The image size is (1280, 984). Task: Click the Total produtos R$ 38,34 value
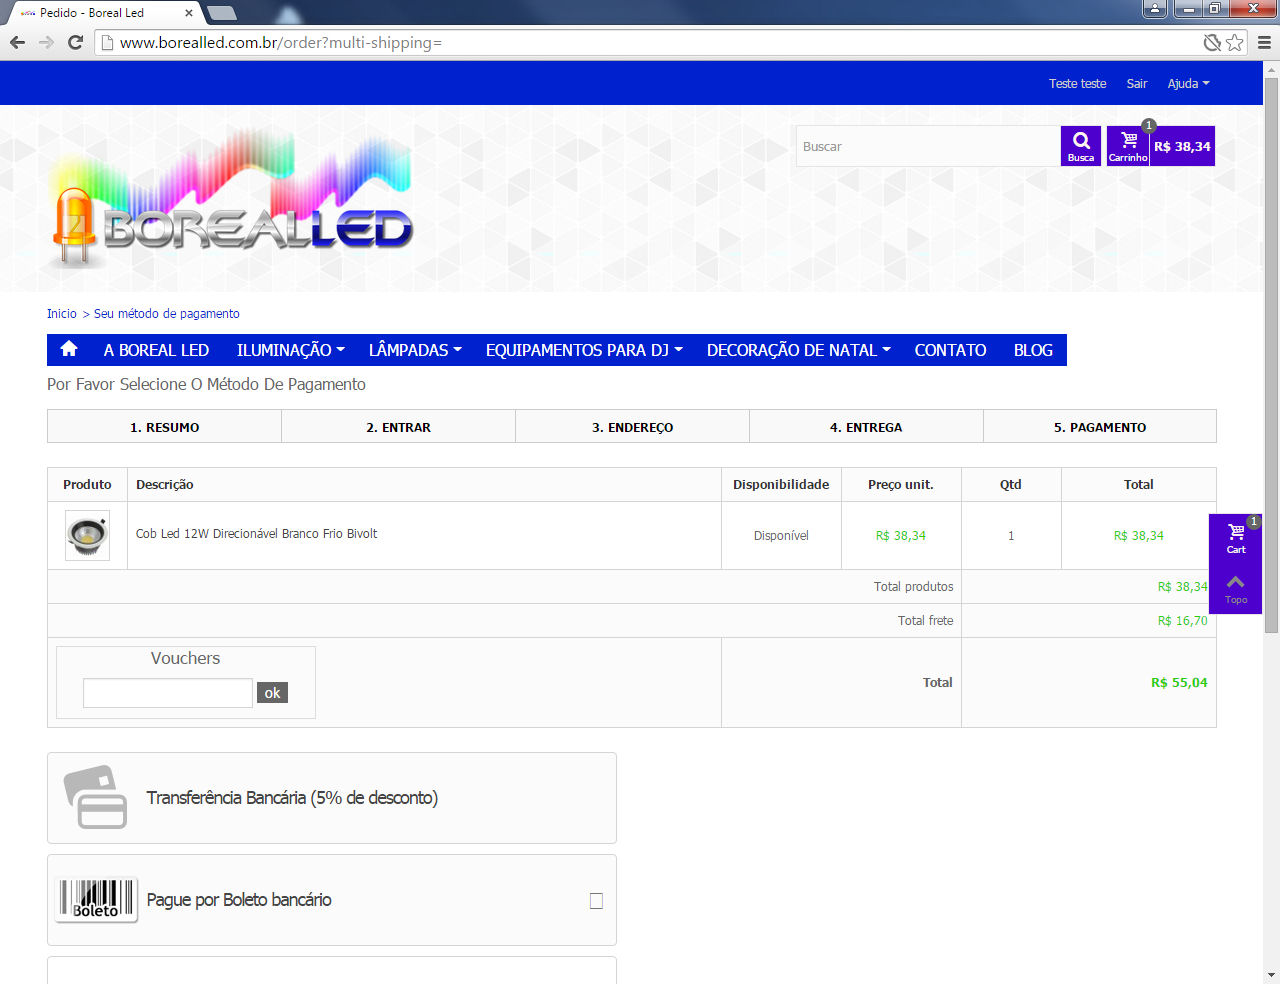tap(1182, 586)
